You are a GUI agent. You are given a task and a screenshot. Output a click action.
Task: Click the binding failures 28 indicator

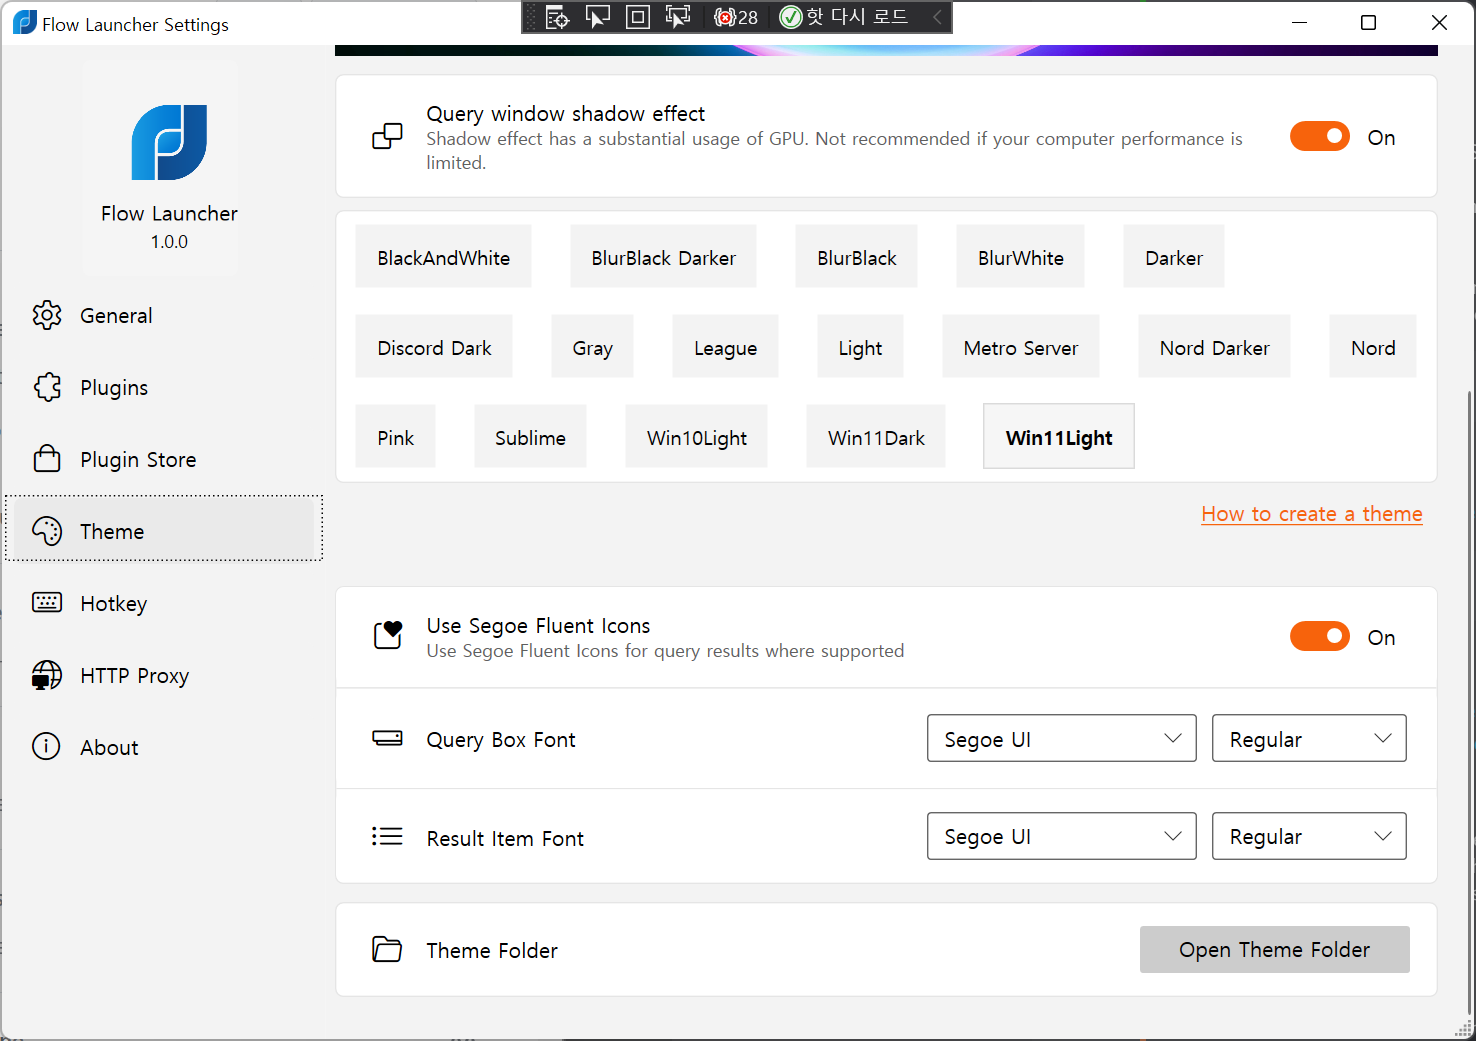[x=737, y=17]
